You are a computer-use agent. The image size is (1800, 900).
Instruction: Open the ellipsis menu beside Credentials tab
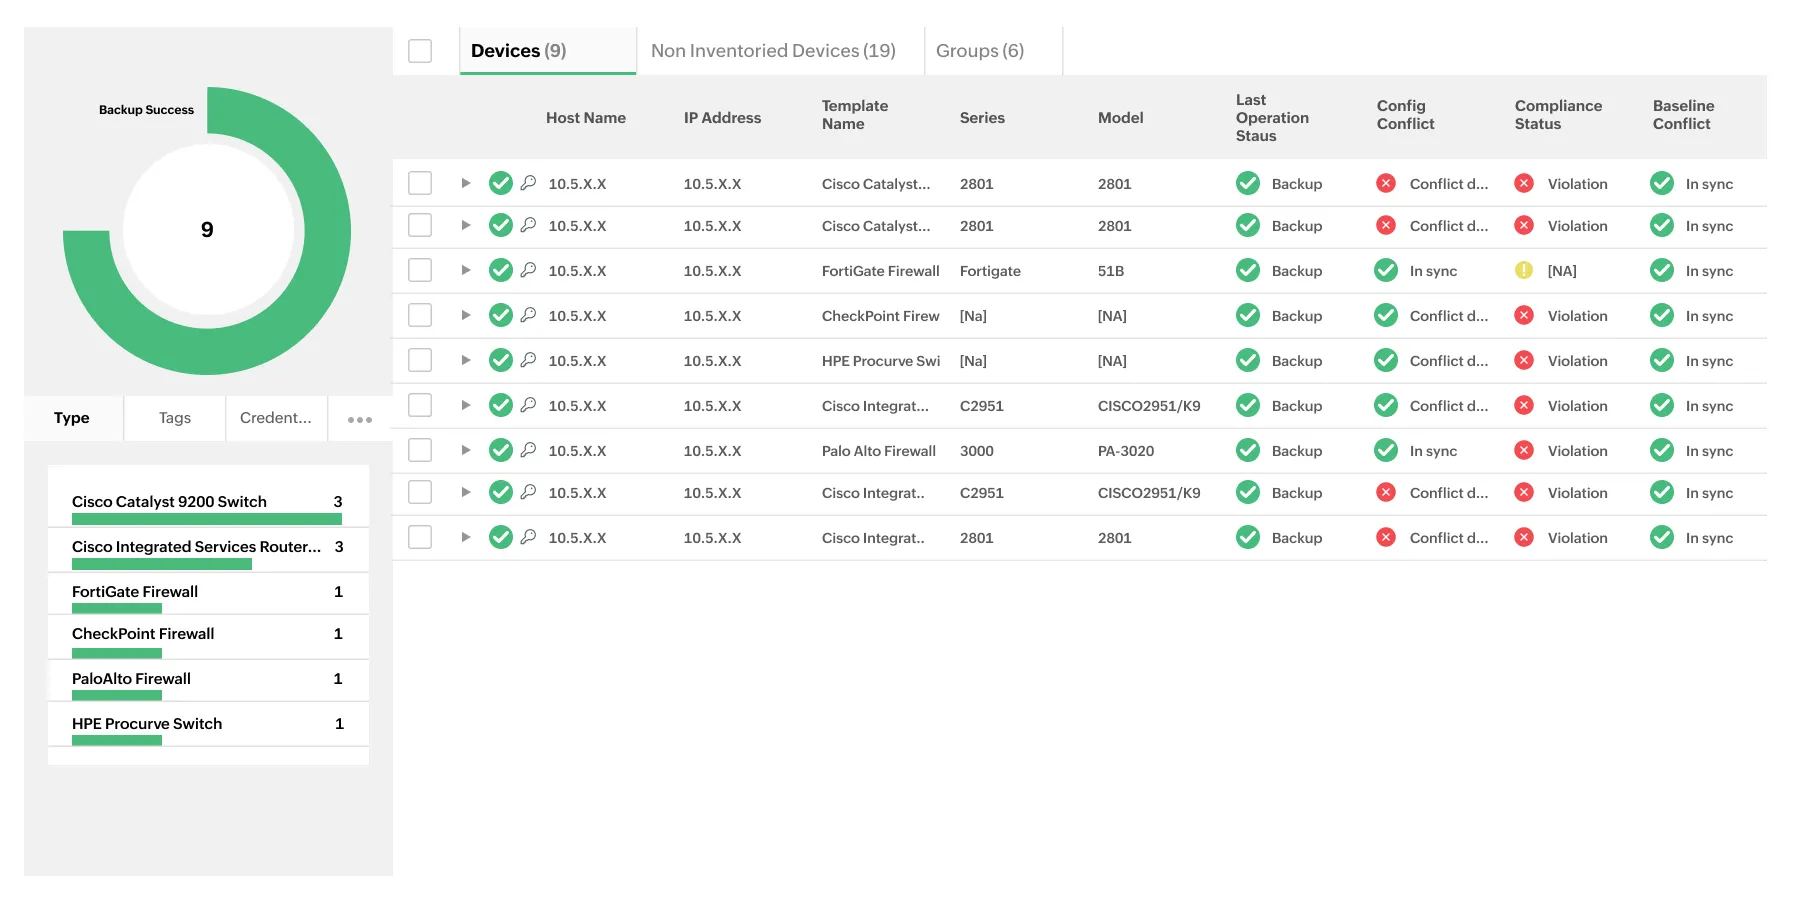pyautogui.click(x=358, y=419)
